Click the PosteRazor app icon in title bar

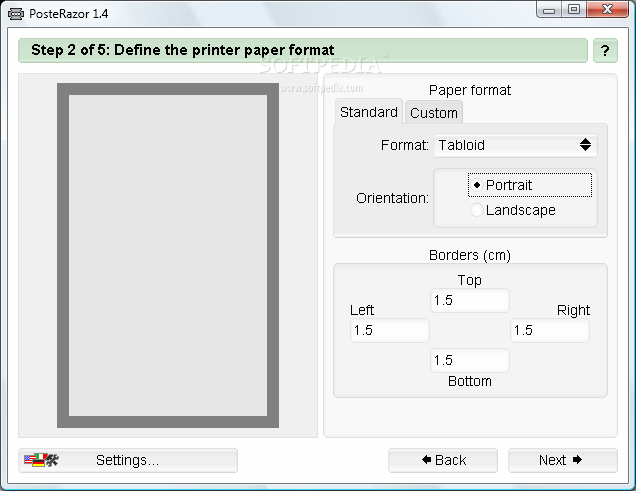(16, 14)
